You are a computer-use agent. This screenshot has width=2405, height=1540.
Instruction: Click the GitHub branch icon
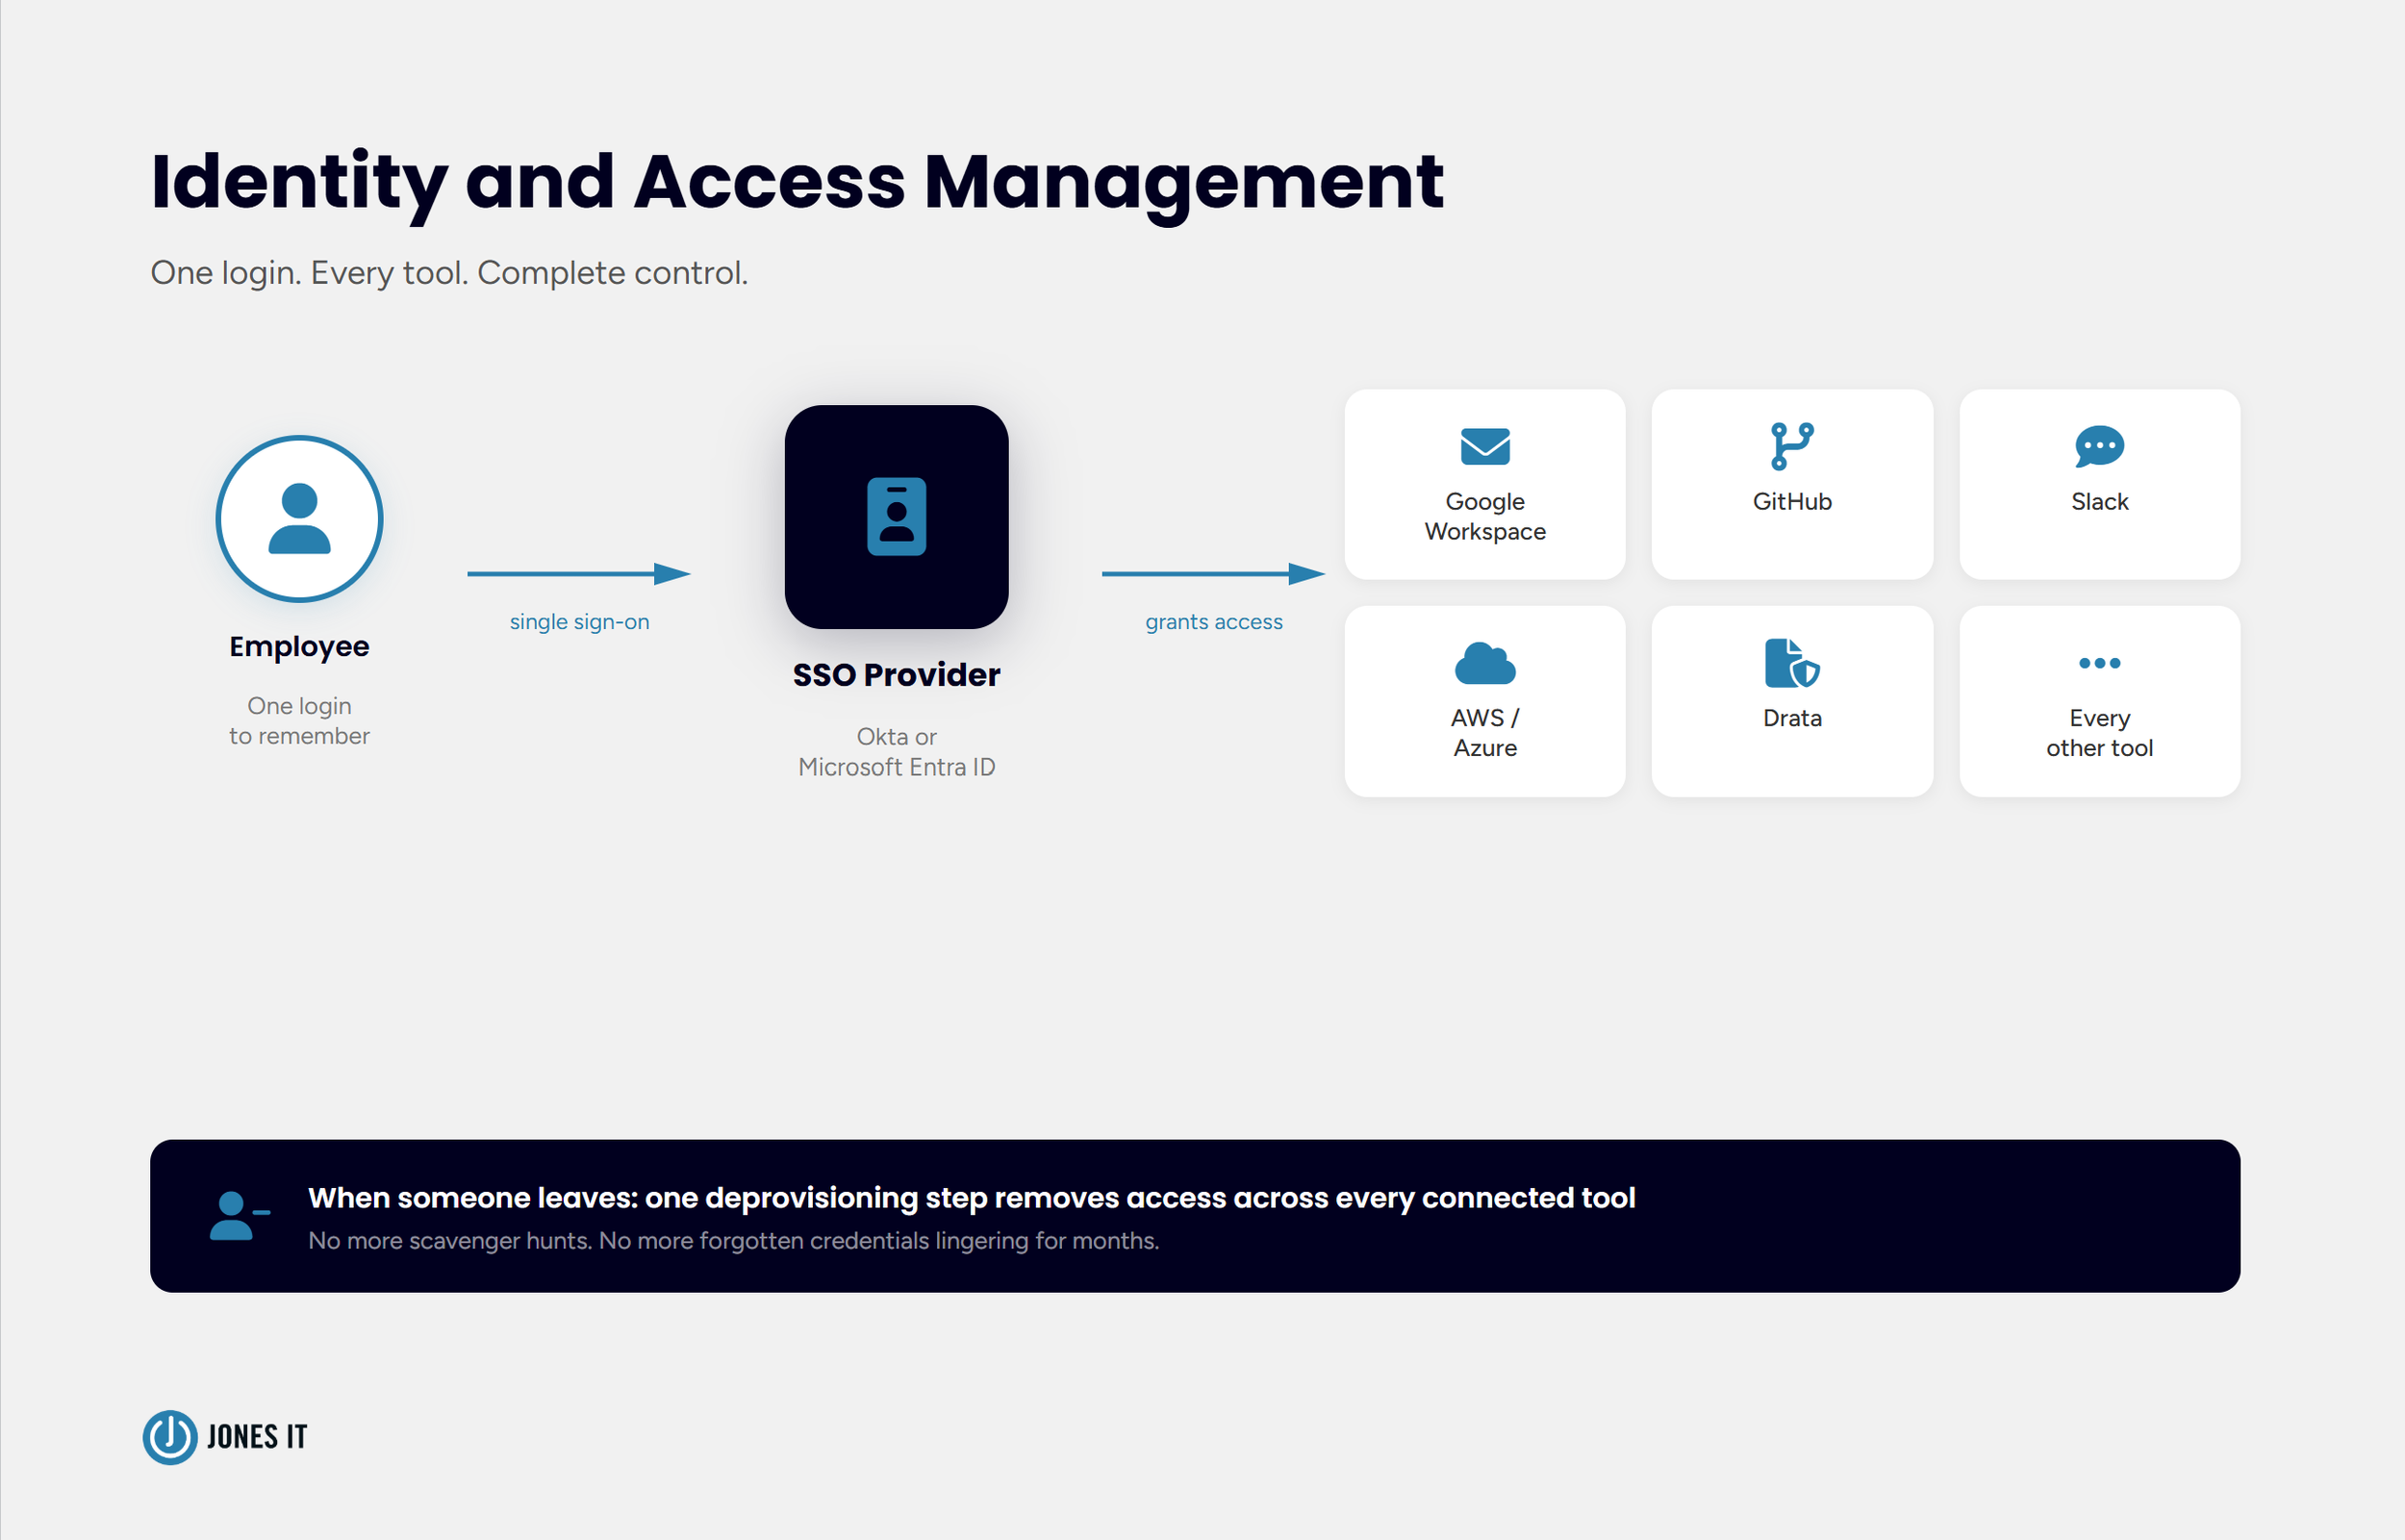click(1792, 446)
